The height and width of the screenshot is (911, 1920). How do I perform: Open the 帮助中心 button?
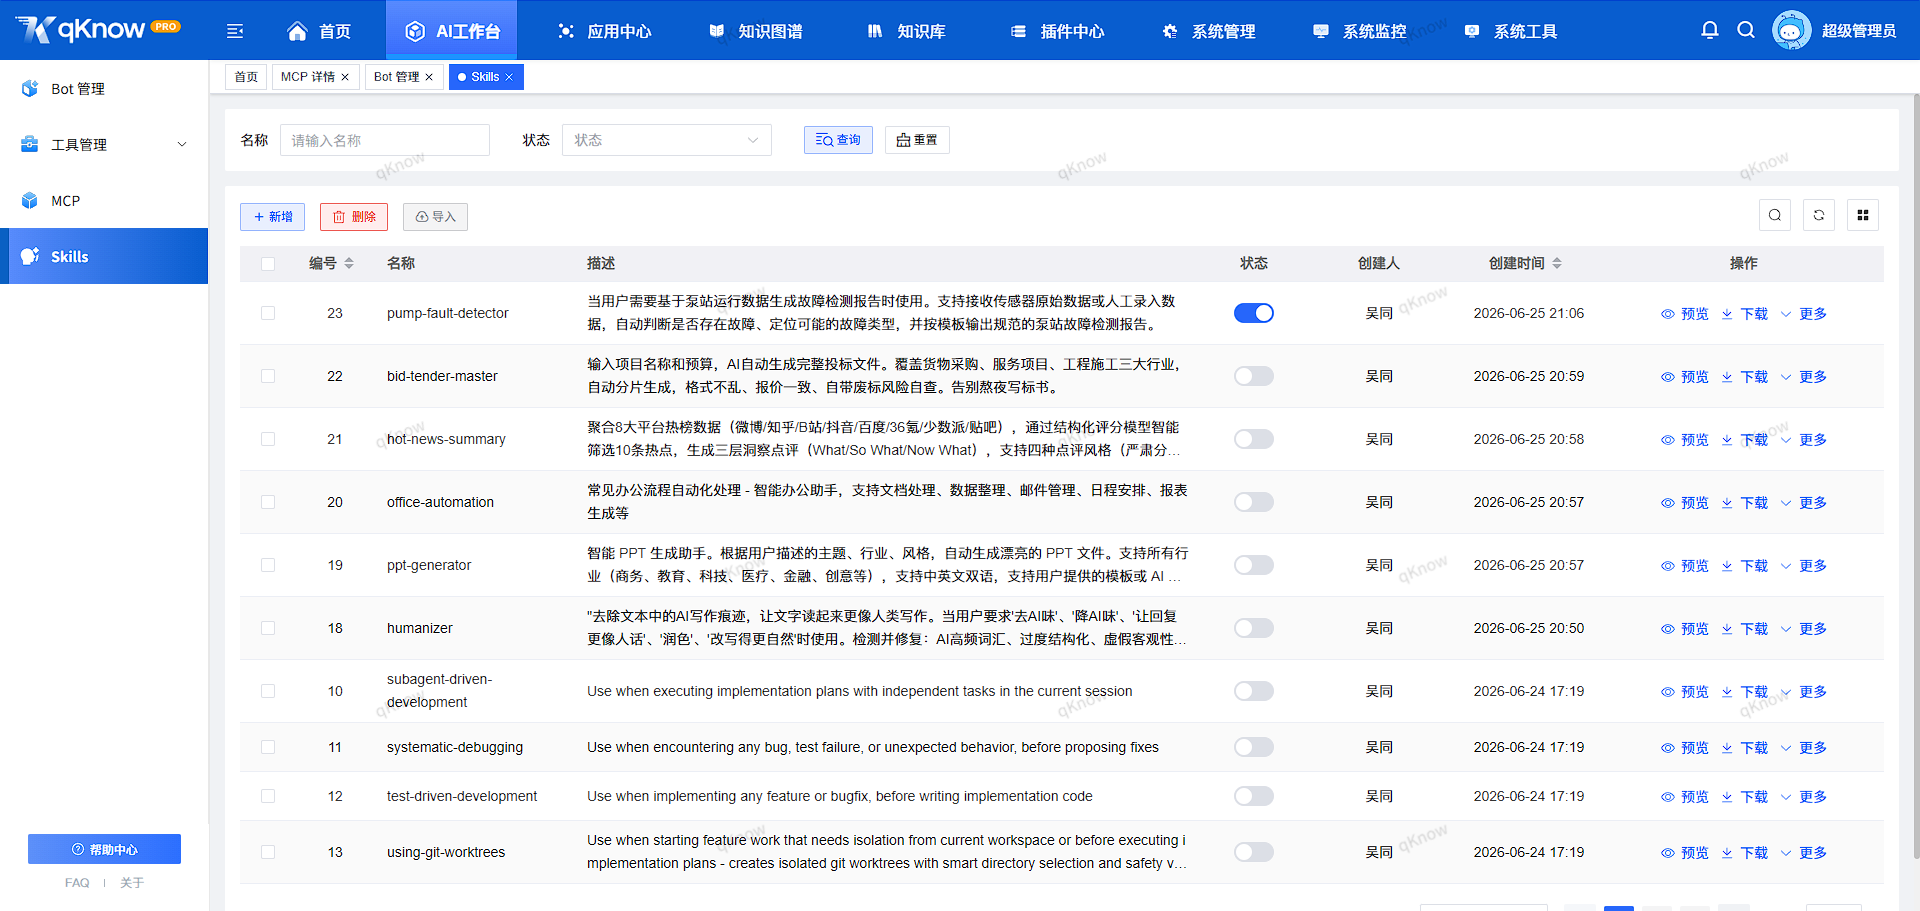click(x=104, y=849)
